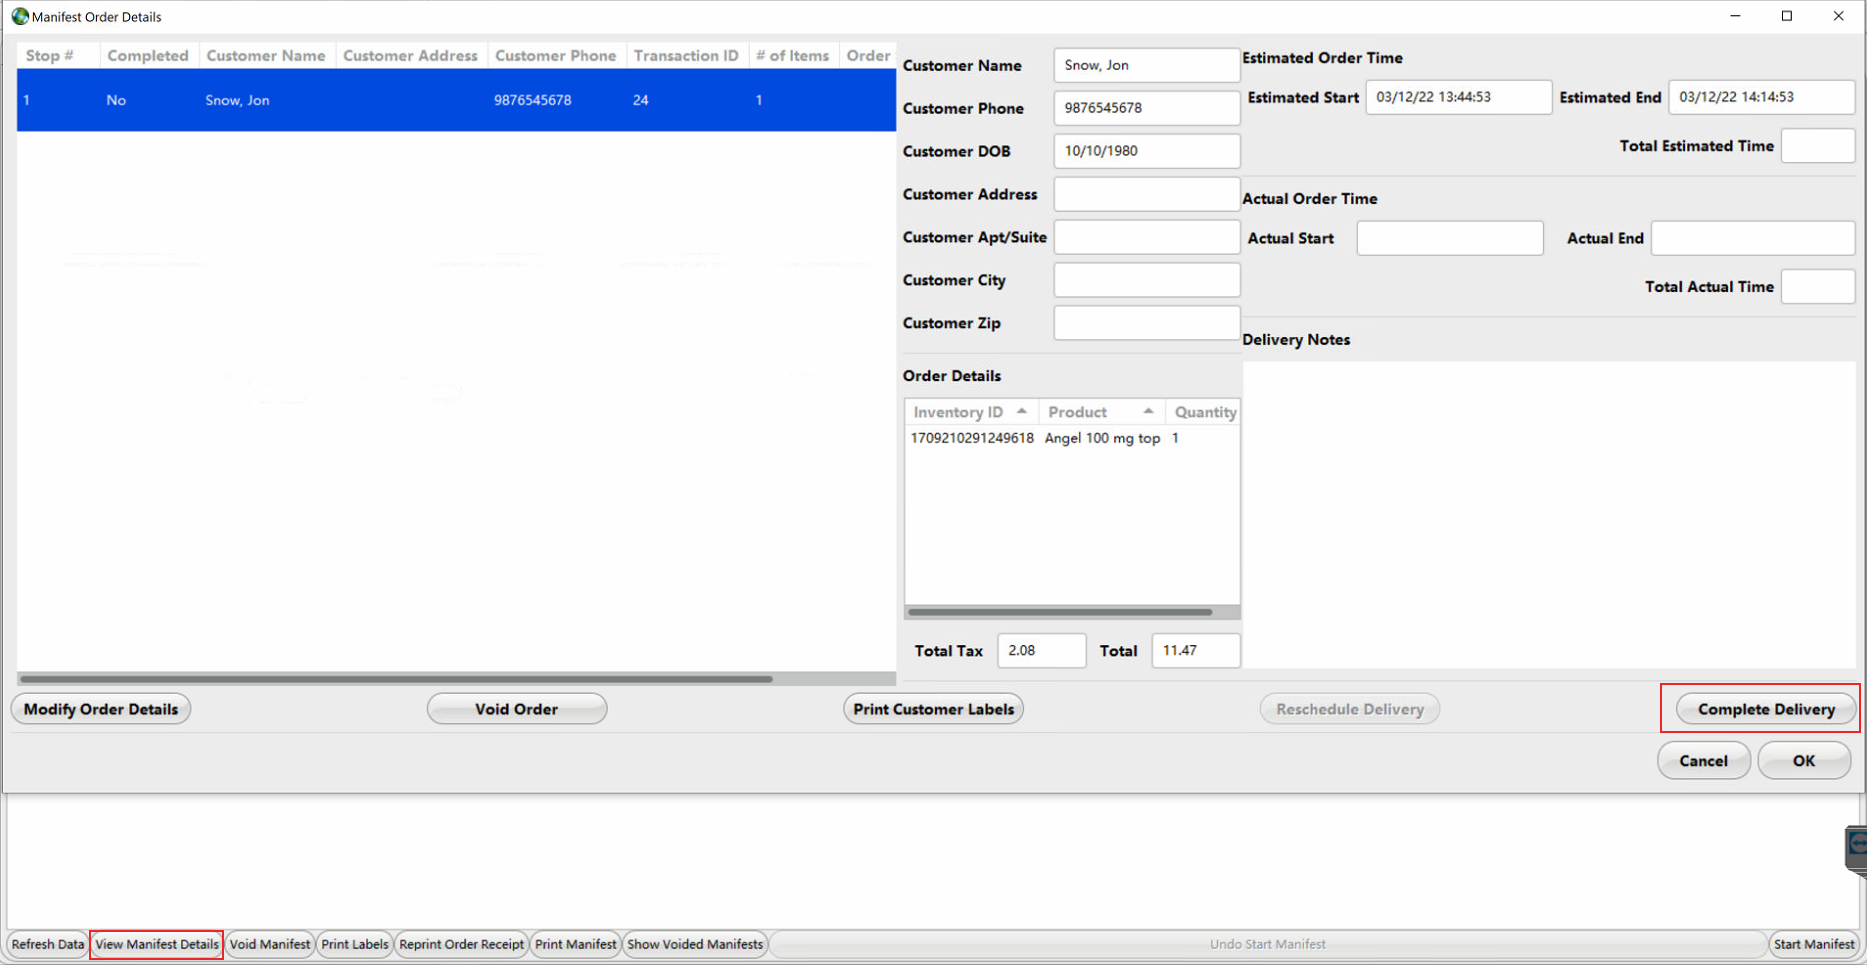The height and width of the screenshot is (965, 1867).
Task: Click Print Customer Labels
Action: pos(933,709)
